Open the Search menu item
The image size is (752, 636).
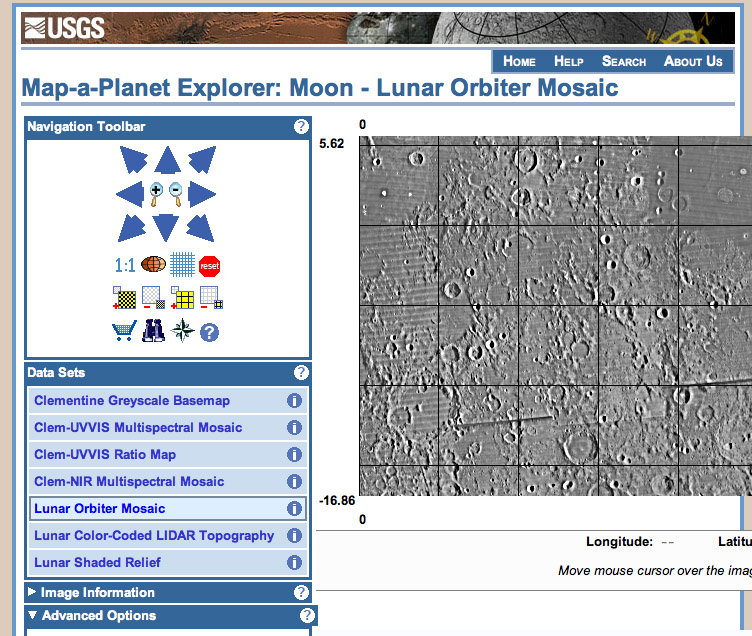624,61
